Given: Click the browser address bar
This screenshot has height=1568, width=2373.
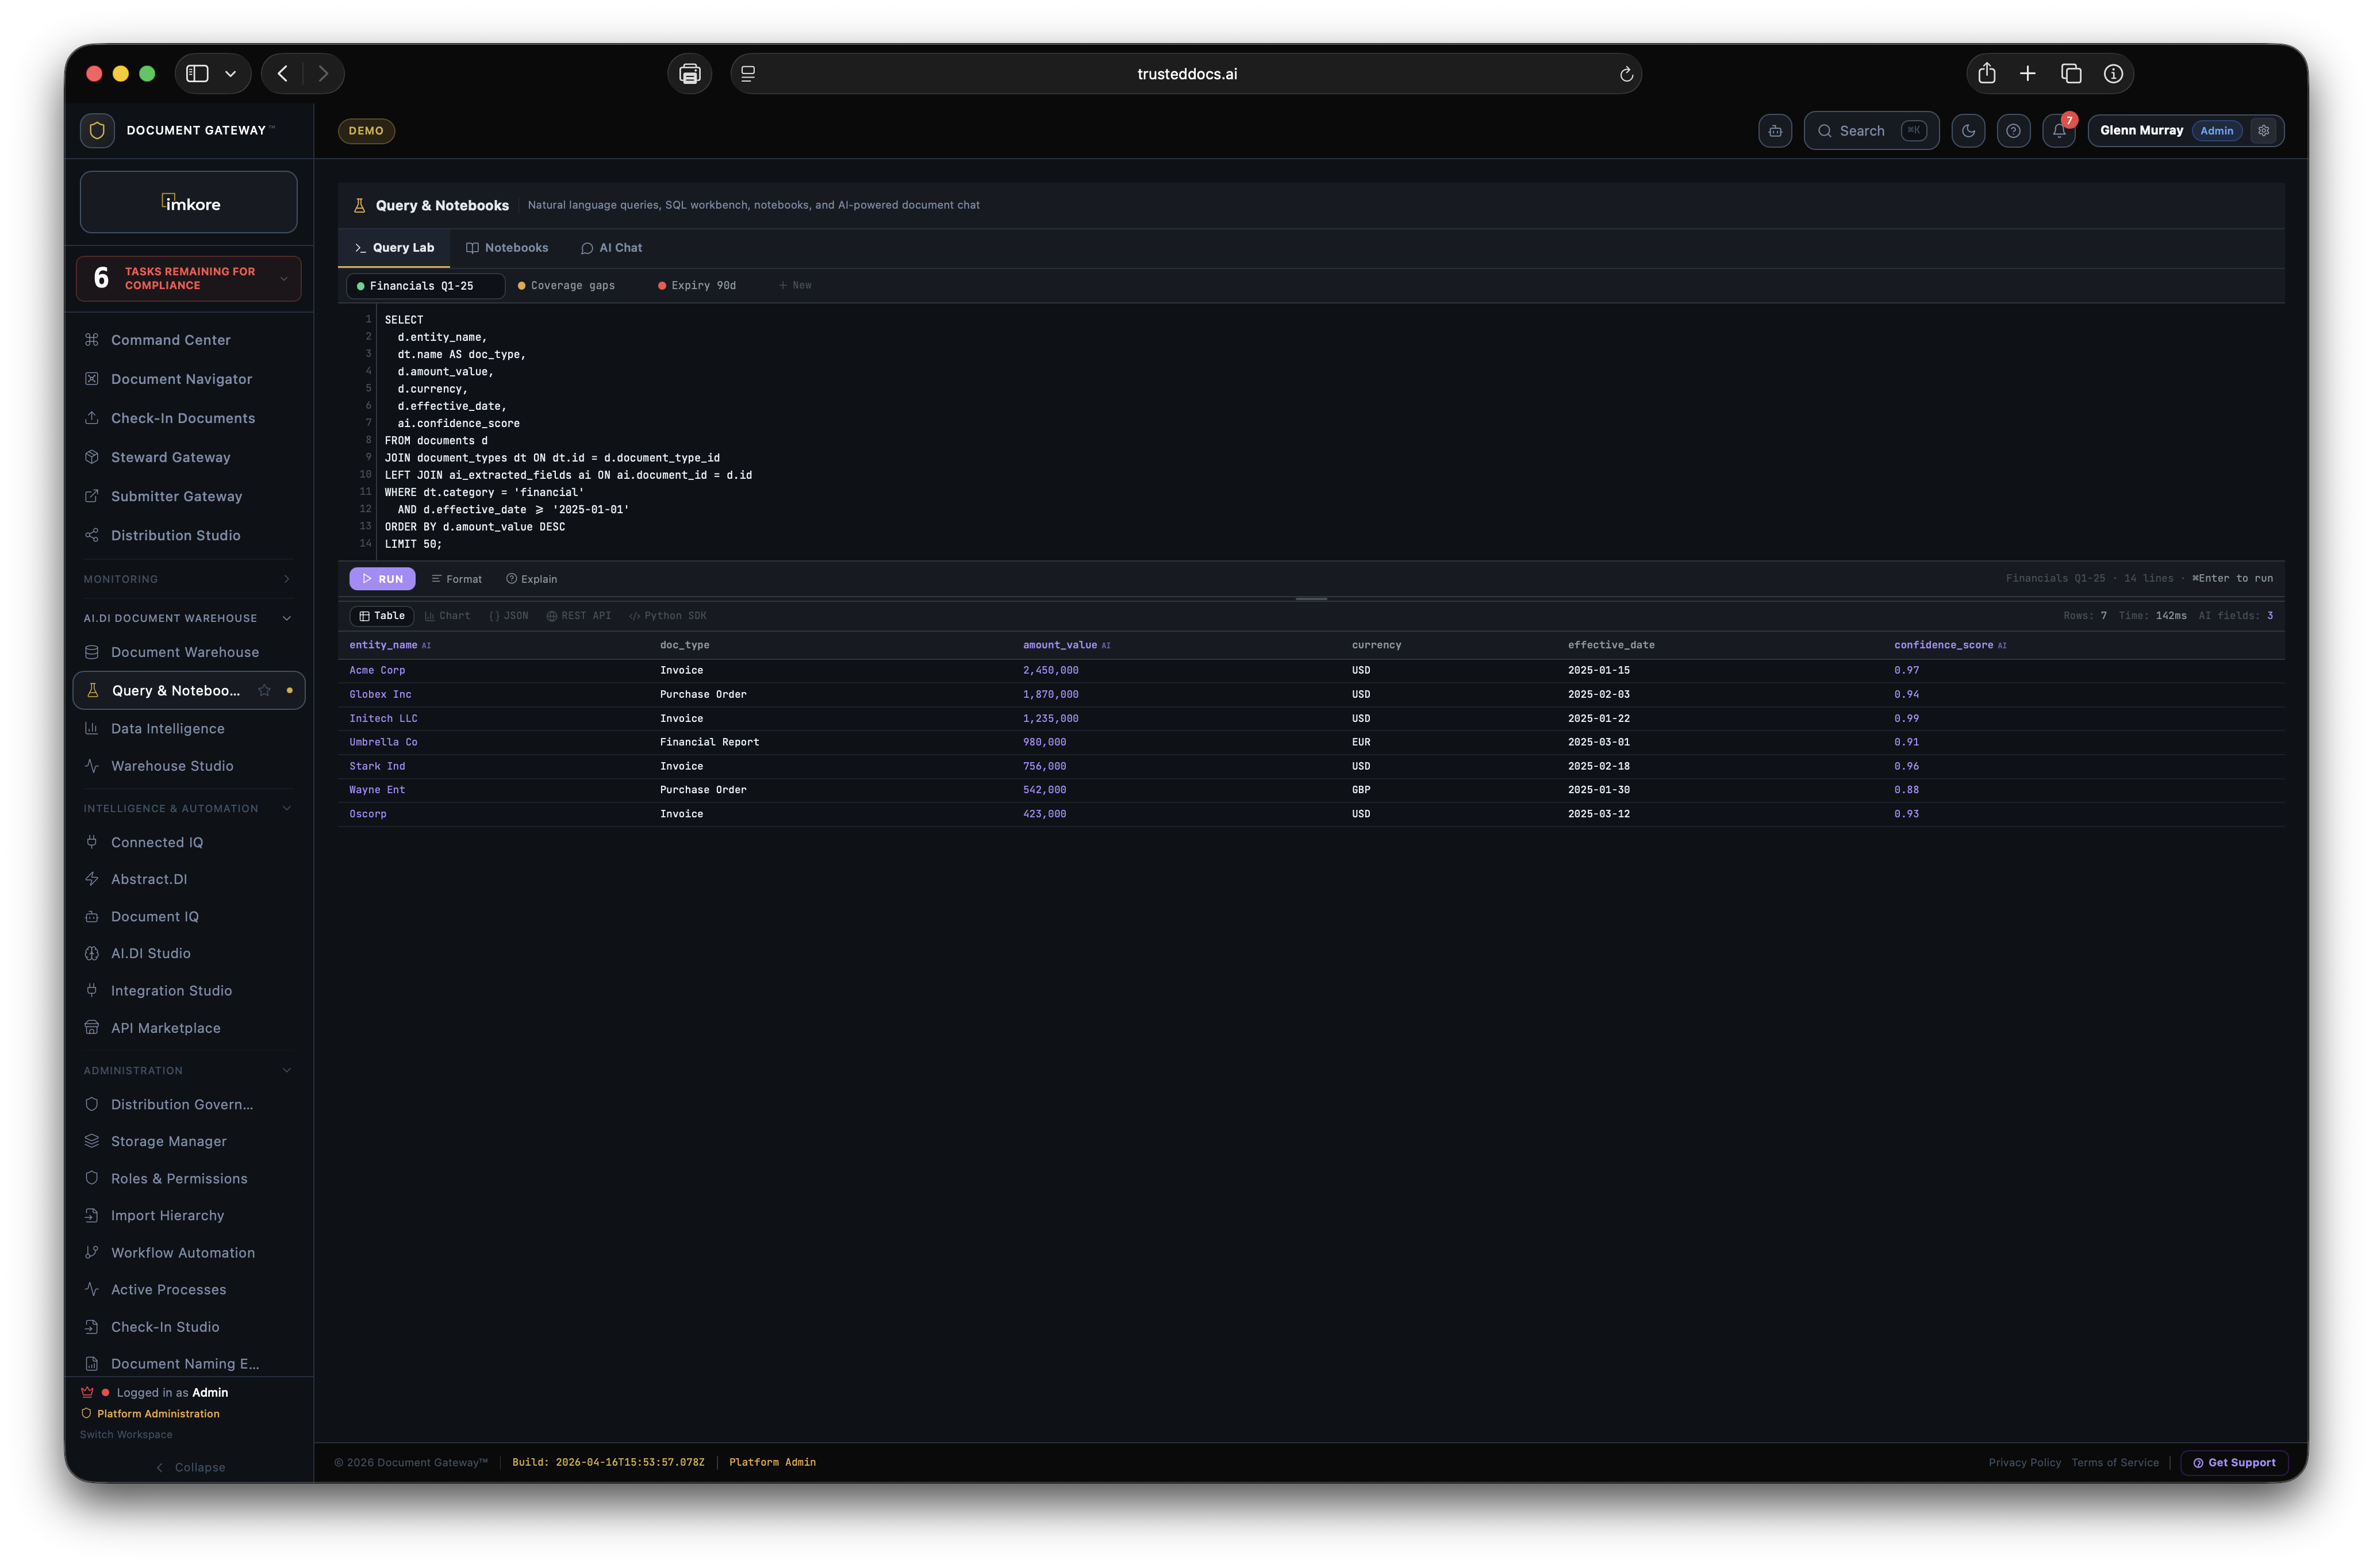Looking at the screenshot, I should [x=1186, y=74].
